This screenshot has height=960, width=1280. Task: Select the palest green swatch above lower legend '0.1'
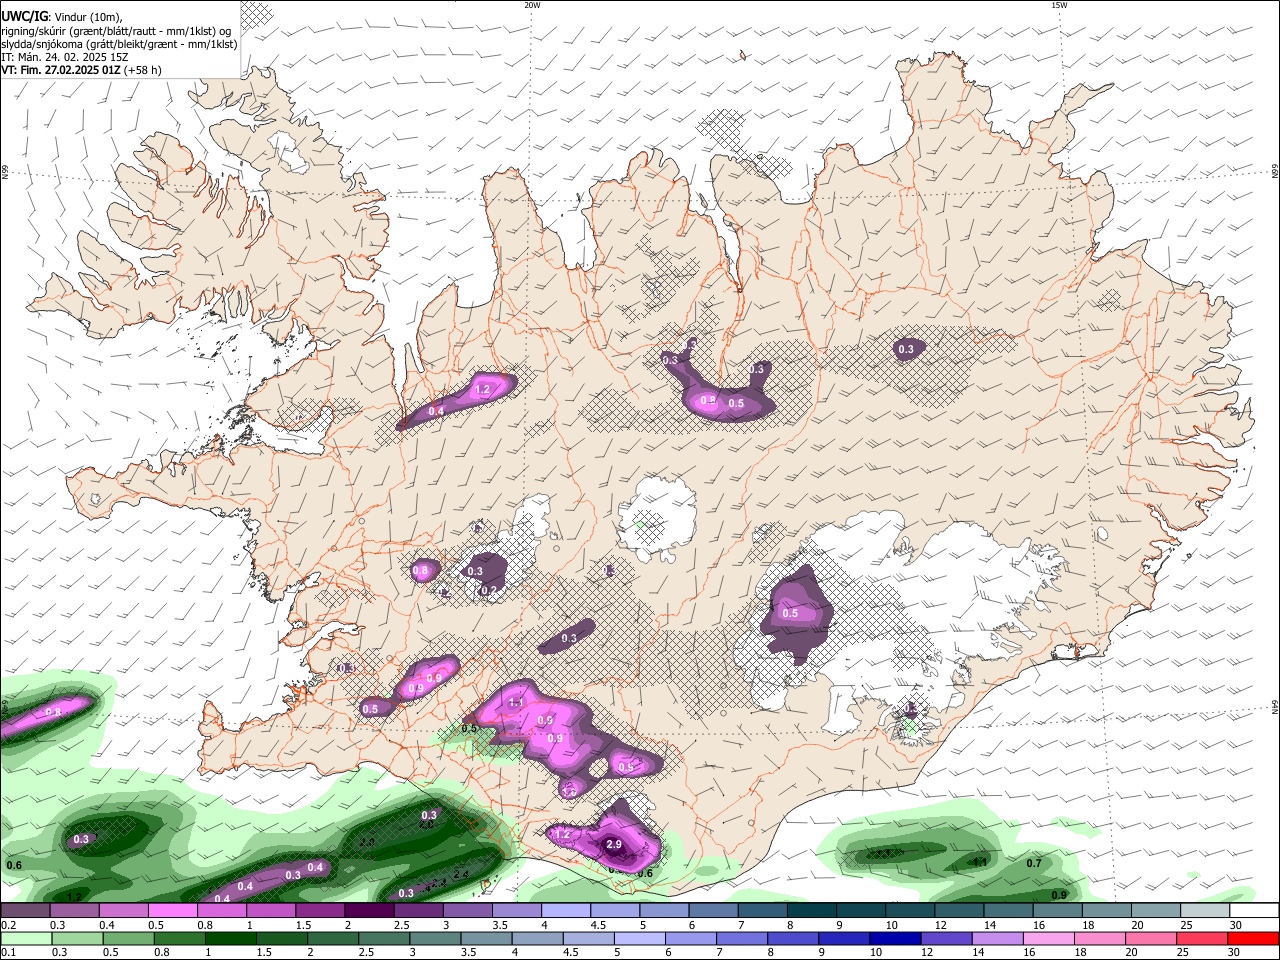point(25,938)
